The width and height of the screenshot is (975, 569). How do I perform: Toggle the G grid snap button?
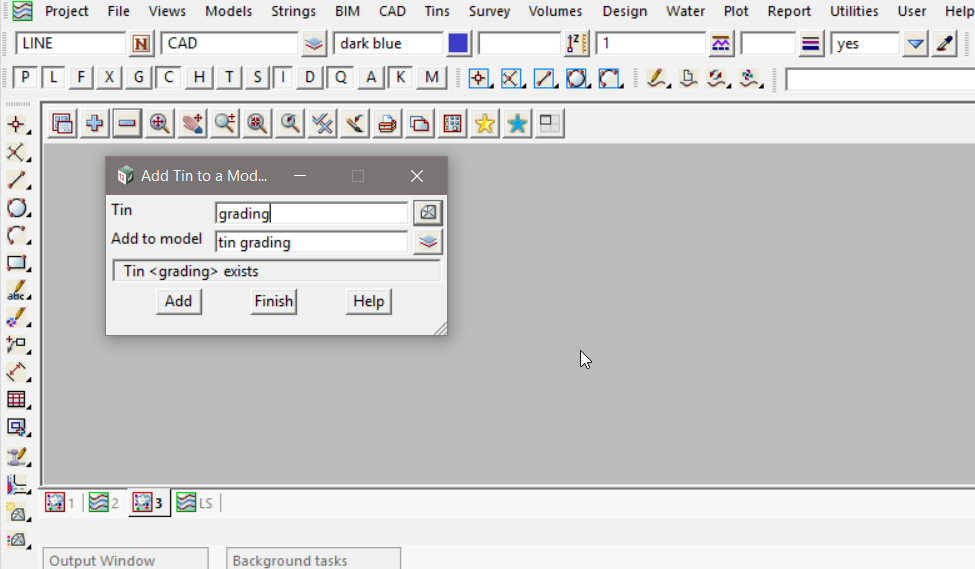pyautogui.click(x=139, y=78)
